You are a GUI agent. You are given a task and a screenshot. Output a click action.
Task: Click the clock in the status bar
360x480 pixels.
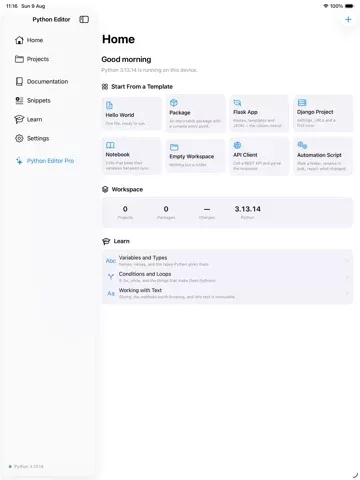[12, 6]
